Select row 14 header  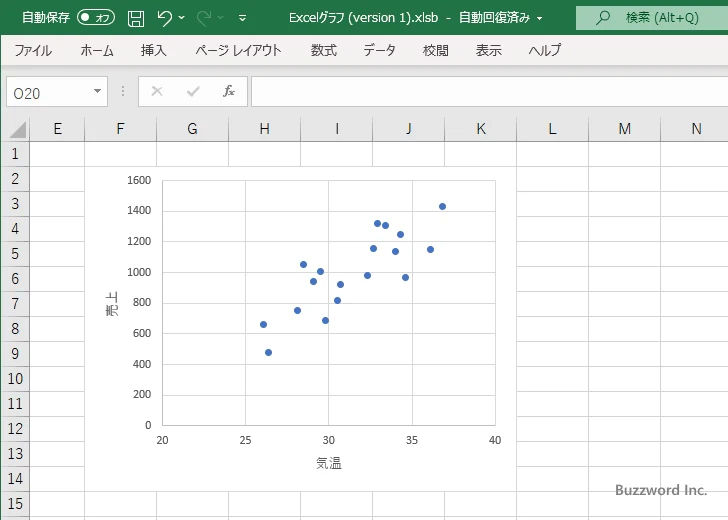click(15, 478)
